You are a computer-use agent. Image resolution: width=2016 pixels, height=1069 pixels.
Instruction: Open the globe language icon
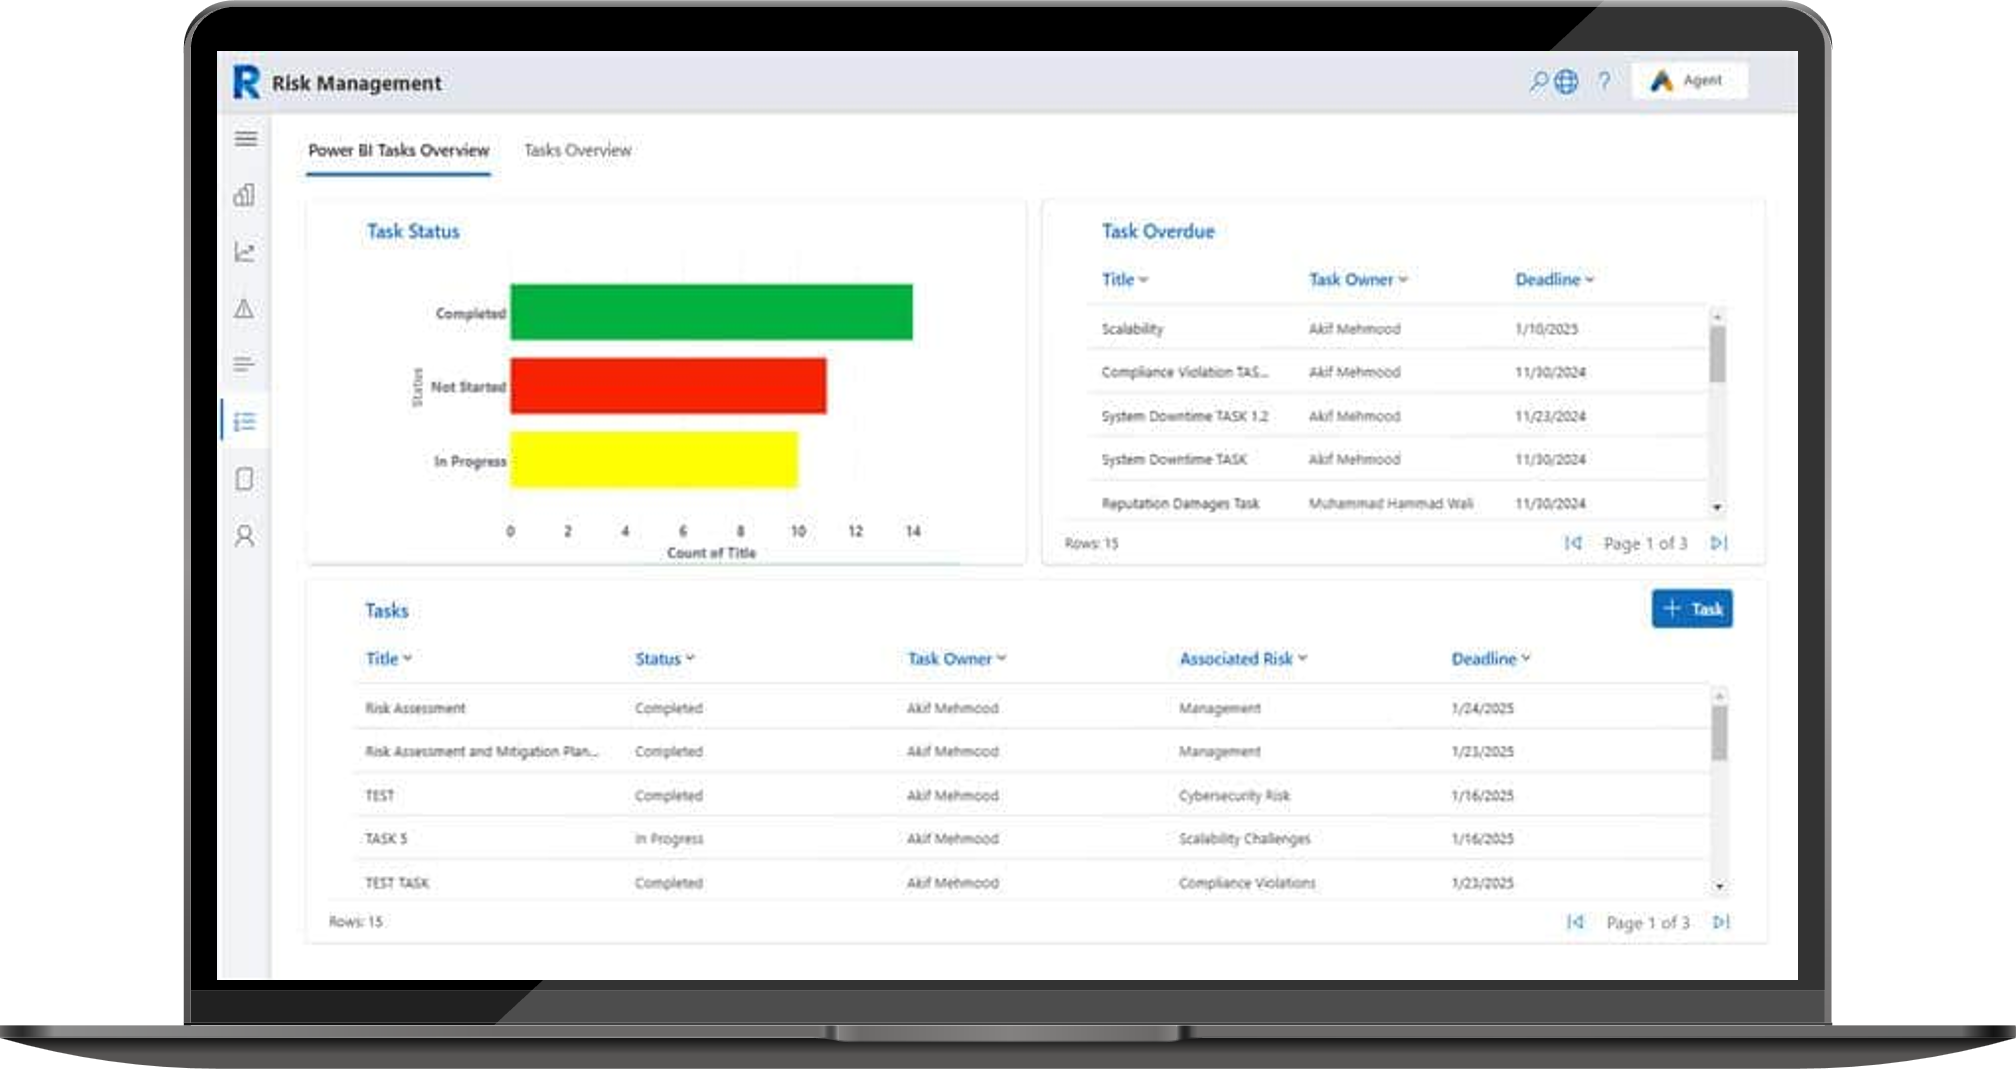1567,81
